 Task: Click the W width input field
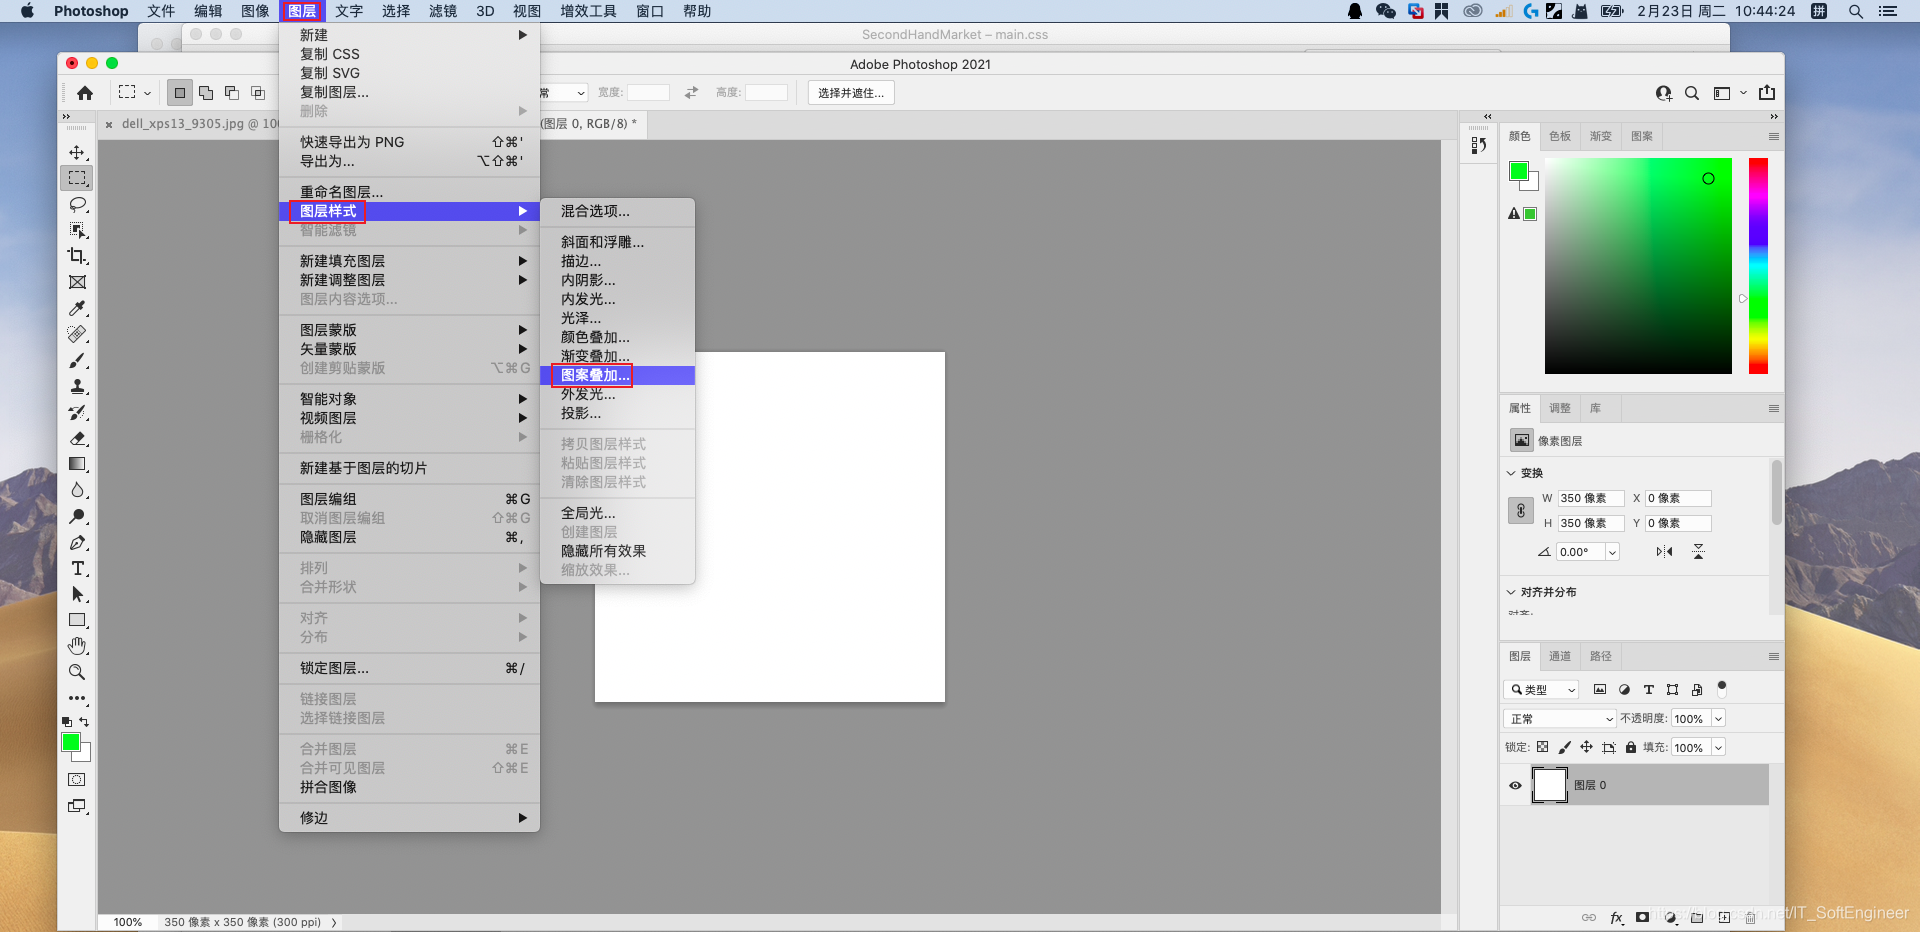1590,498
